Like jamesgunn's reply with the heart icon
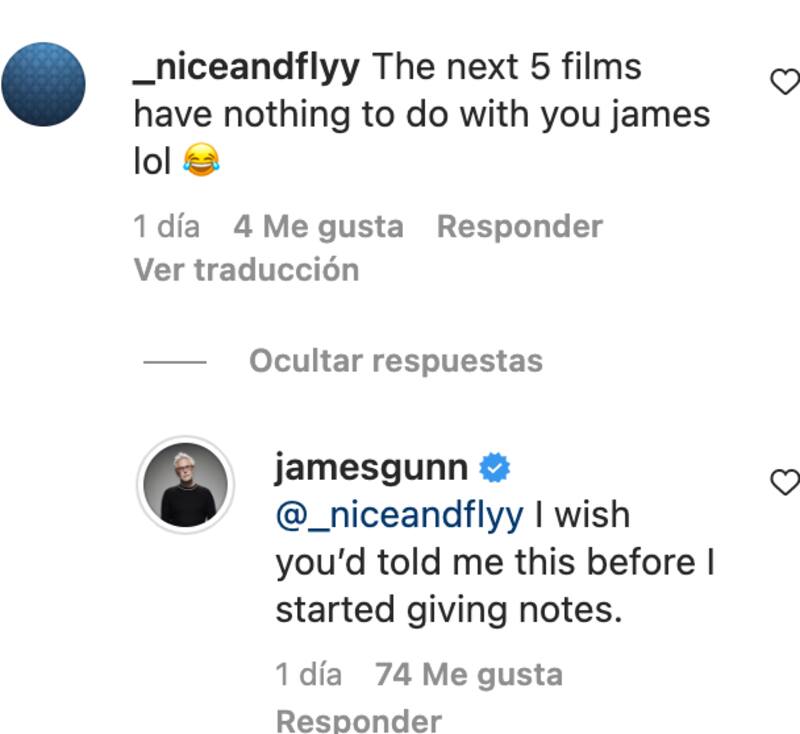The width and height of the screenshot is (800, 734). click(x=785, y=482)
